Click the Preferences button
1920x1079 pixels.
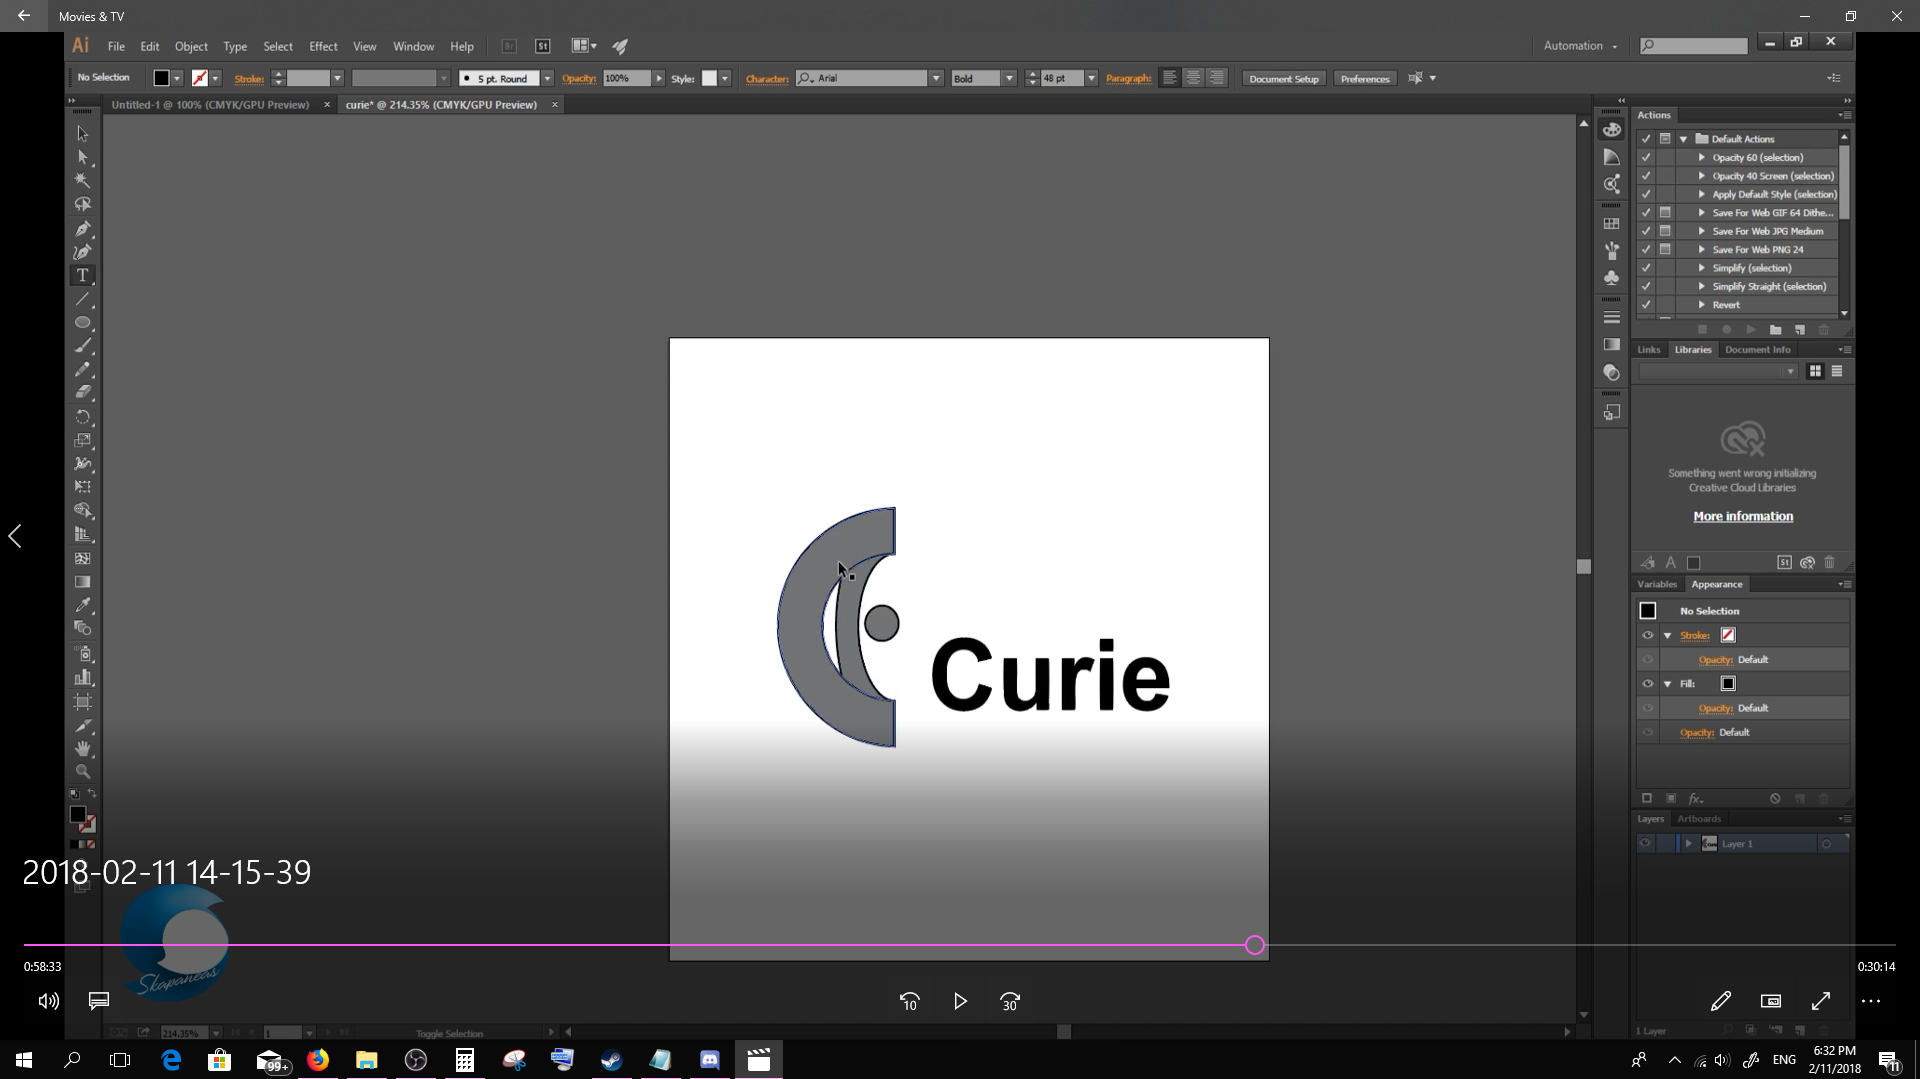(x=1365, y=78)
